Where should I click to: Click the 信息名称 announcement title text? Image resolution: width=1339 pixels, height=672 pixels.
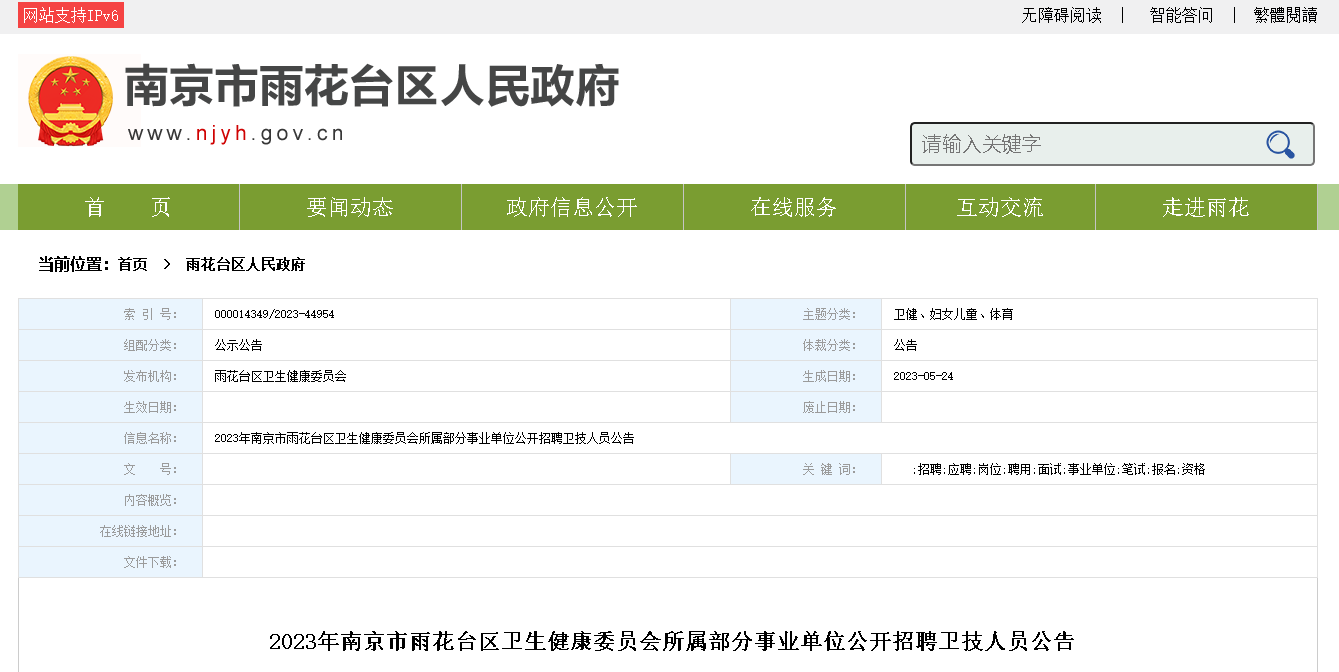point(424,439)
